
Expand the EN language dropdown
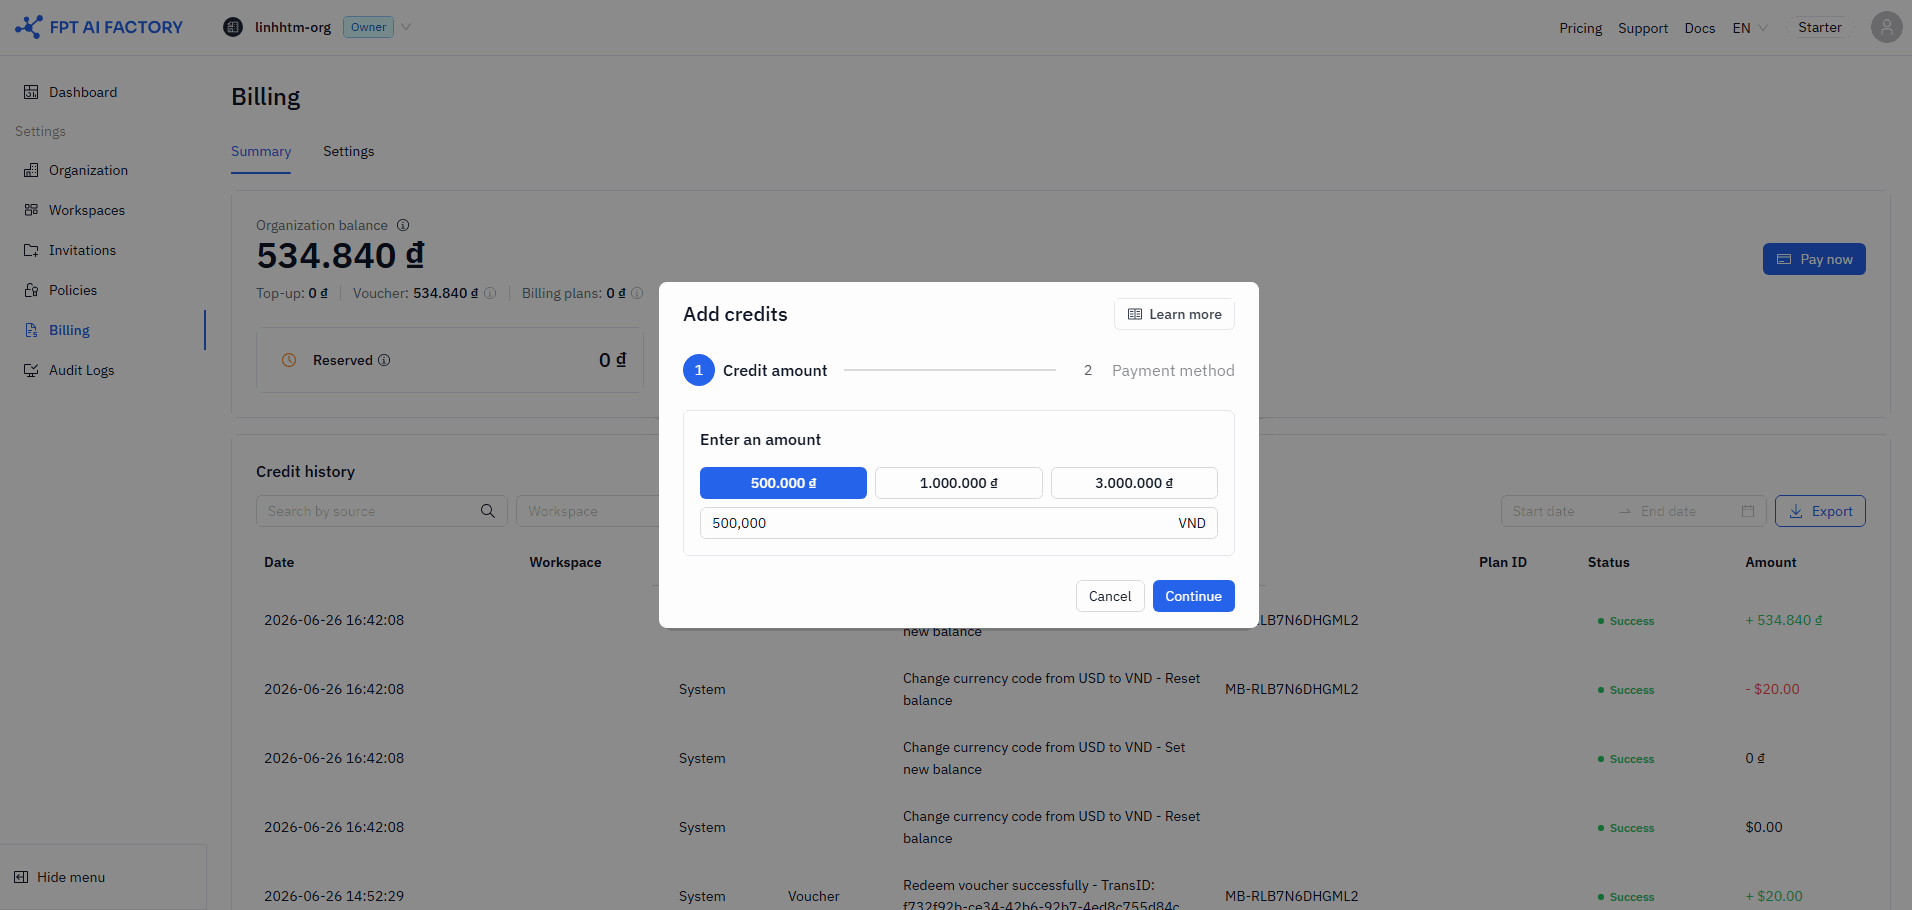(x=1749, y=28)
